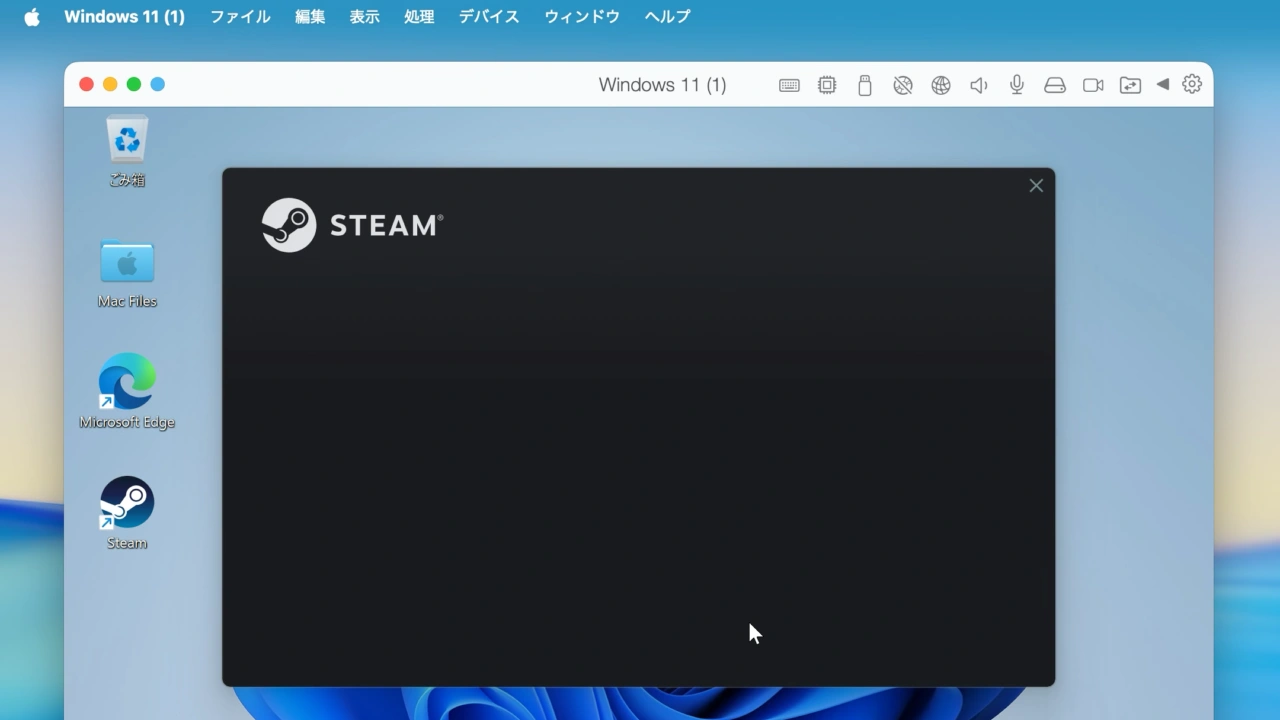The width and height of the screenshot is (1280, 720).
Task: Toggle the disabled network globe icon
Action: [x=903, y=85]
